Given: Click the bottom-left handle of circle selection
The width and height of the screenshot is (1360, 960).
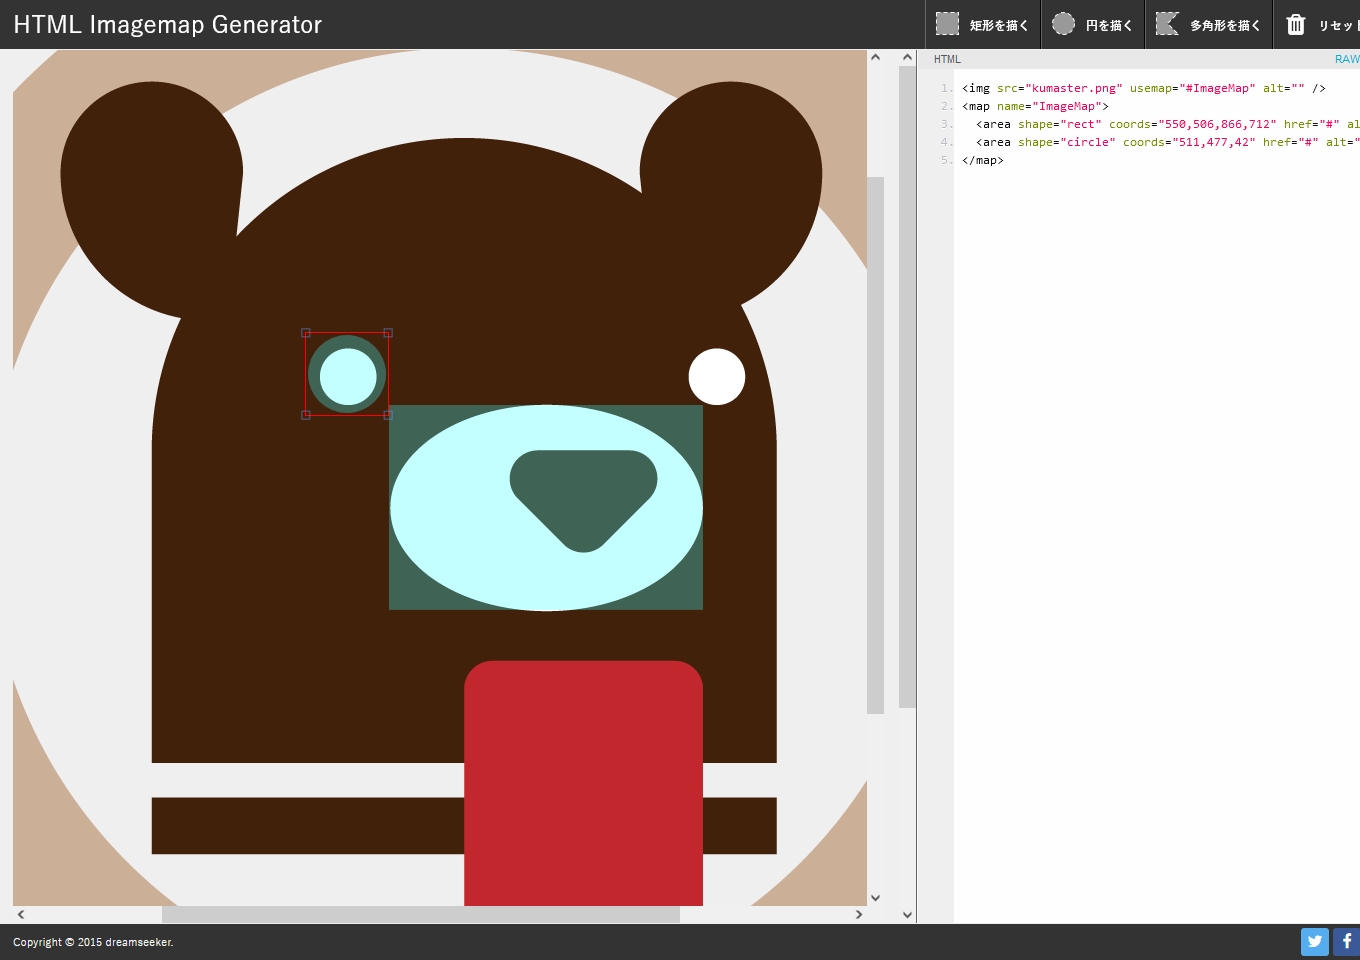Looking at the screenshot, I should click(306, 415).
